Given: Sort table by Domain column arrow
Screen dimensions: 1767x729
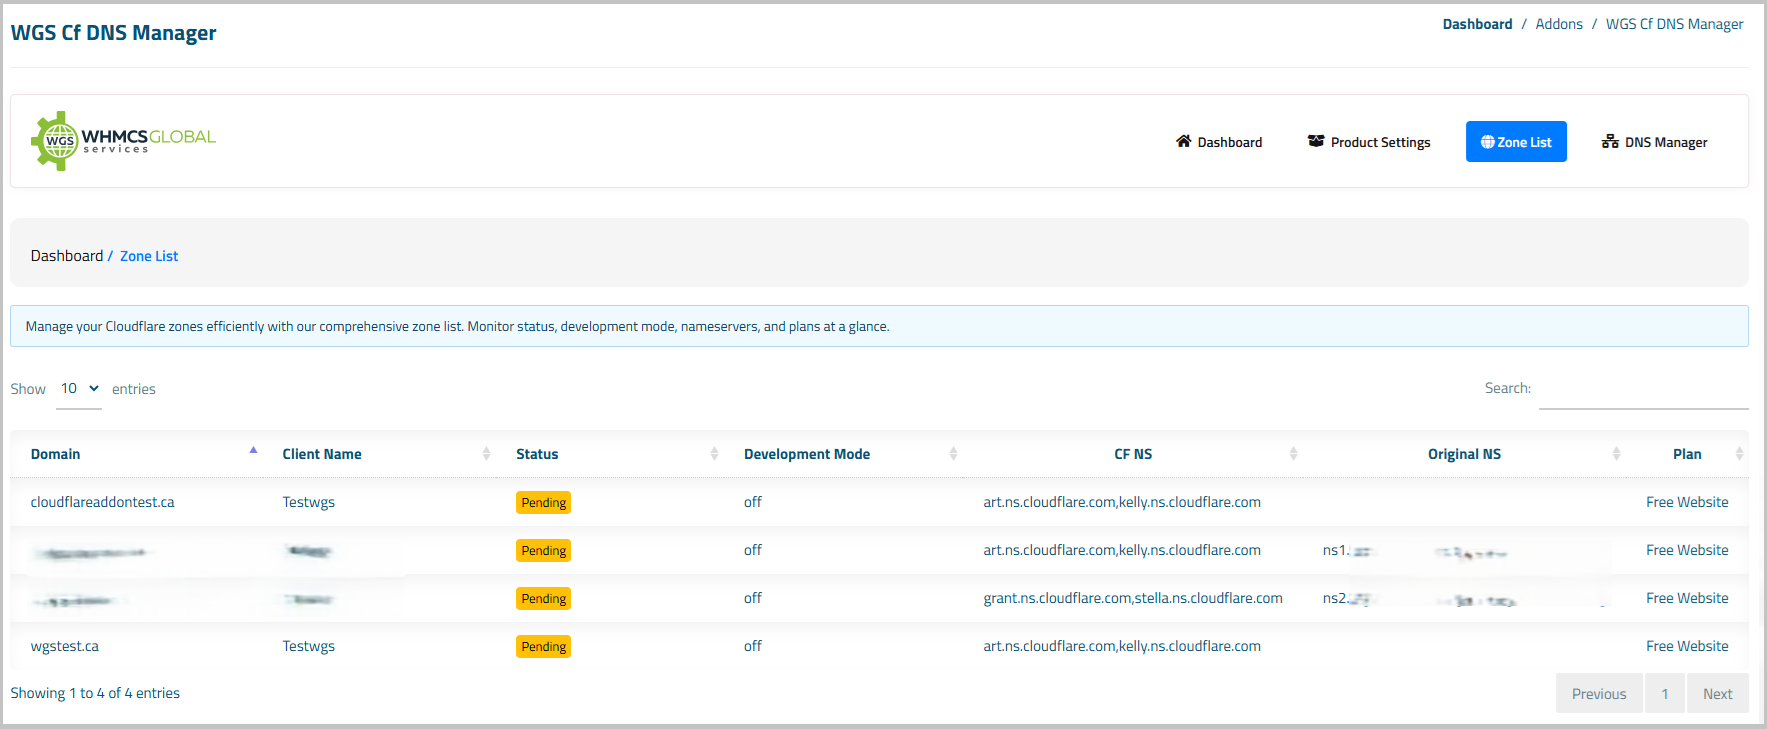Looking at the screenshot, I should click(x=253, y=452).
